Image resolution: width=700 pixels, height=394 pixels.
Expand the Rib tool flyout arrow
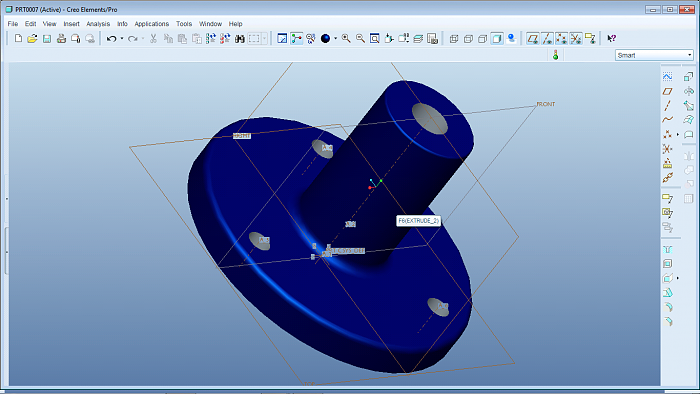(678, 278)
